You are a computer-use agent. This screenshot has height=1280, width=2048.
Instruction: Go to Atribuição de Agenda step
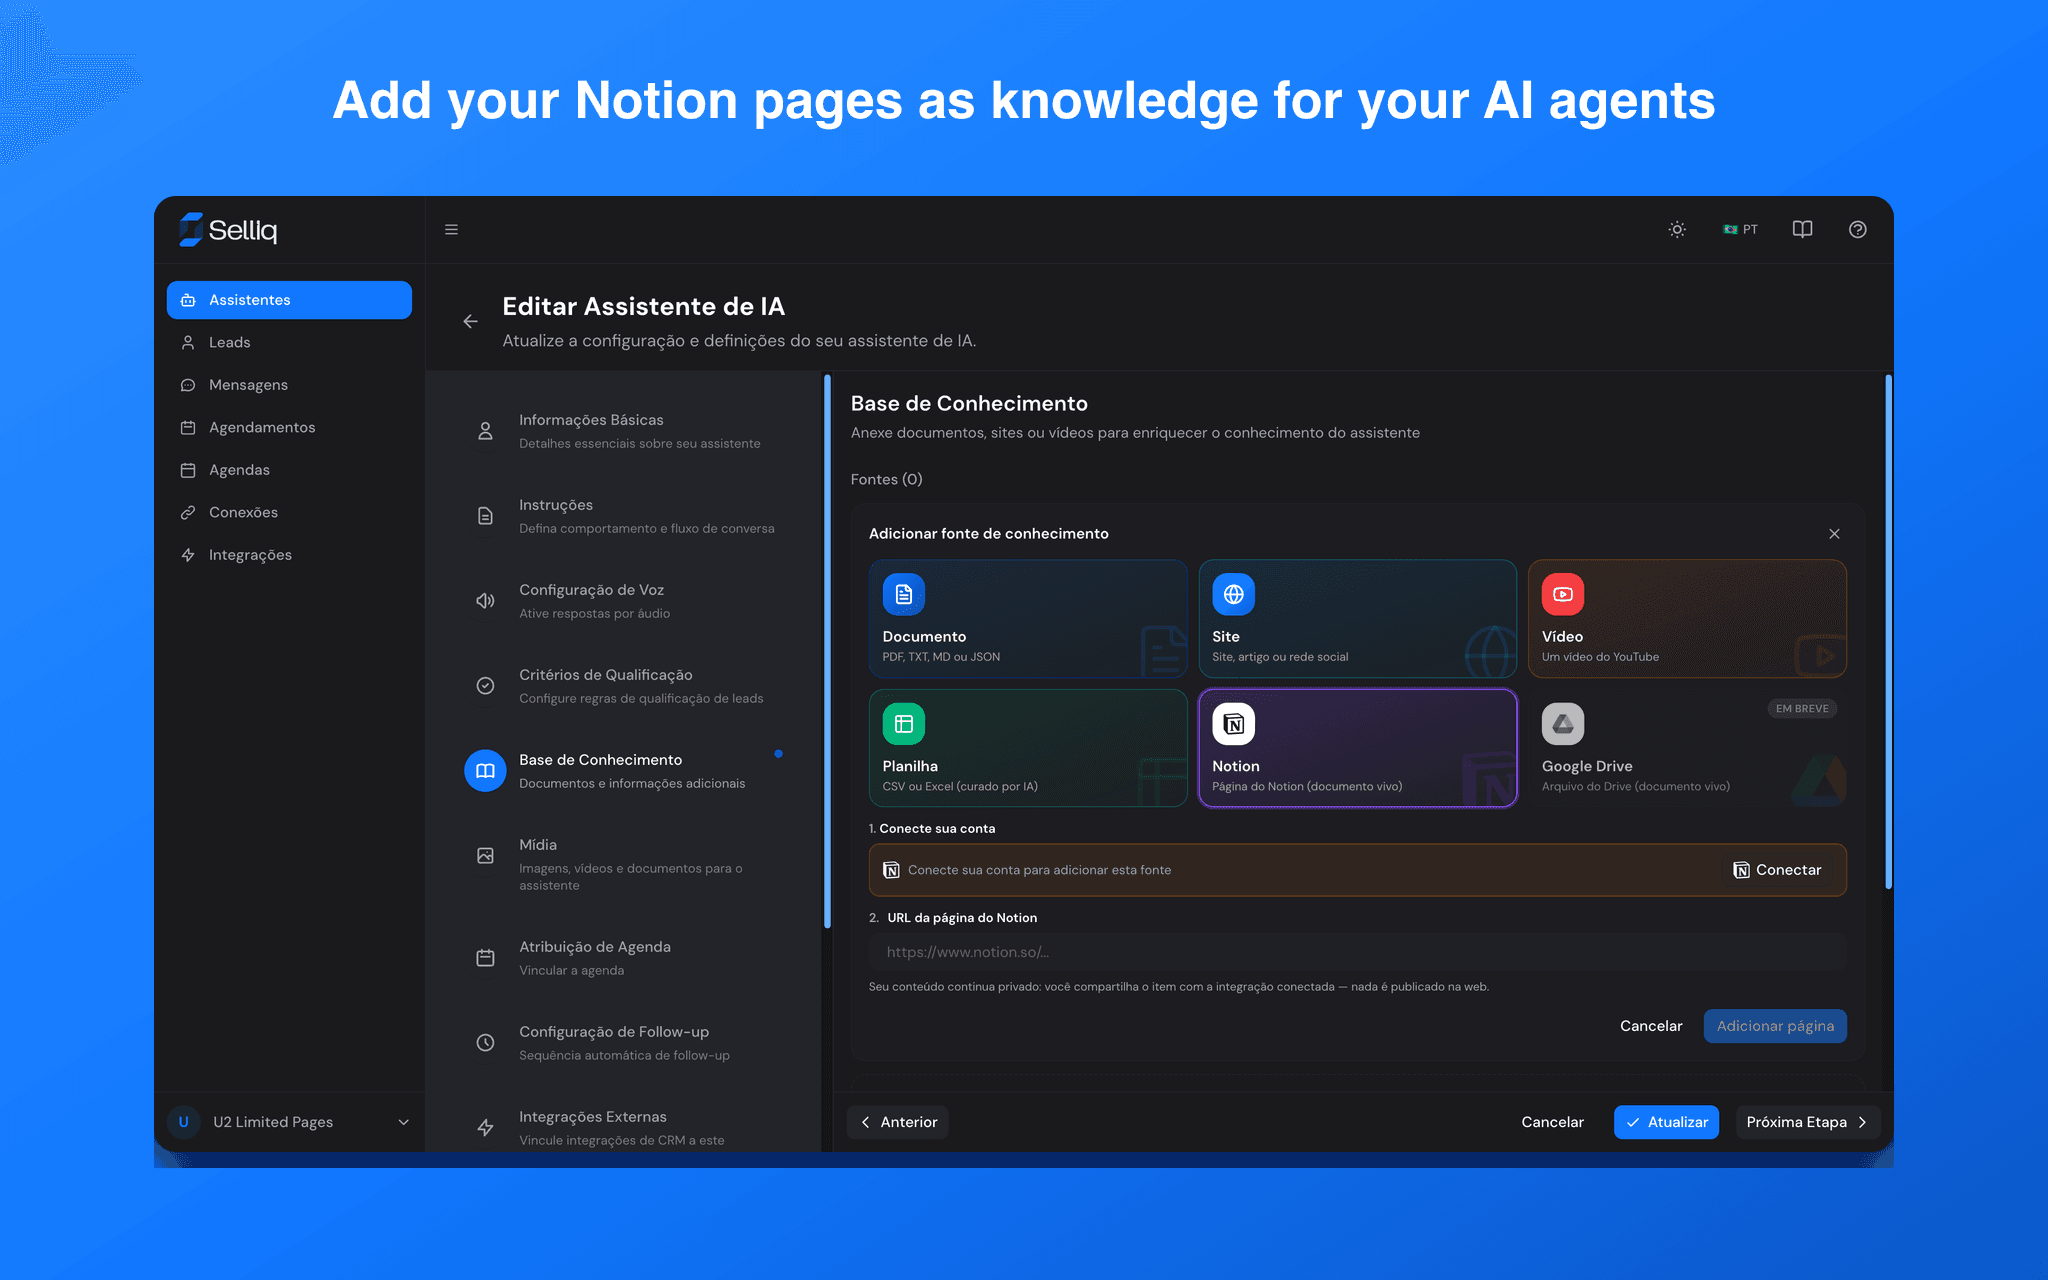(624, 958)
